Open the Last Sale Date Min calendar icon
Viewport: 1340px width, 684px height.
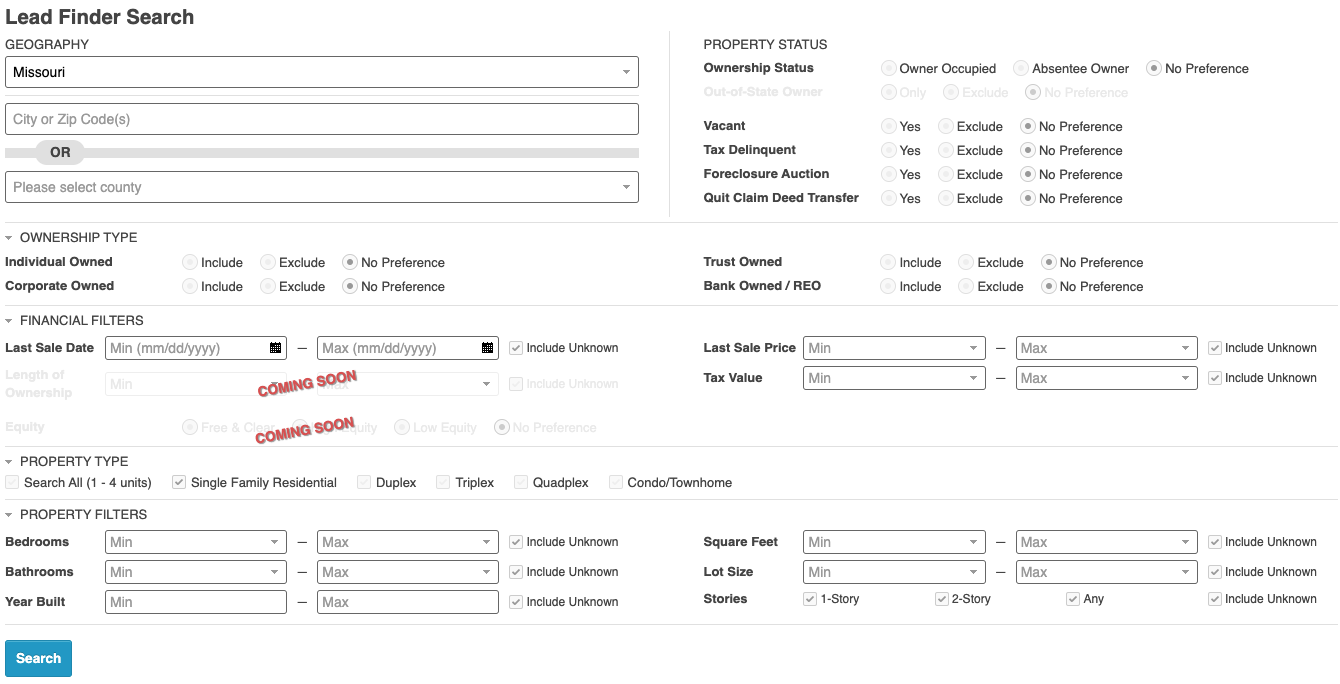click(x=276, y=348)
